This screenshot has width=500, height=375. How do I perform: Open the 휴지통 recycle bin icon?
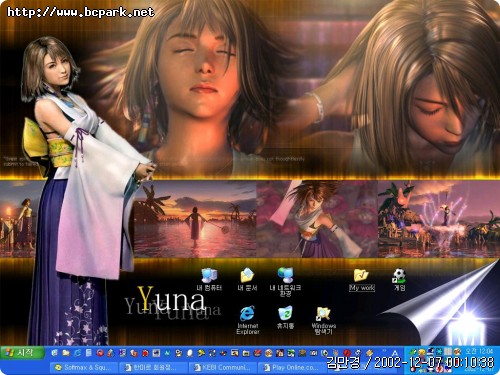point(285,318)
